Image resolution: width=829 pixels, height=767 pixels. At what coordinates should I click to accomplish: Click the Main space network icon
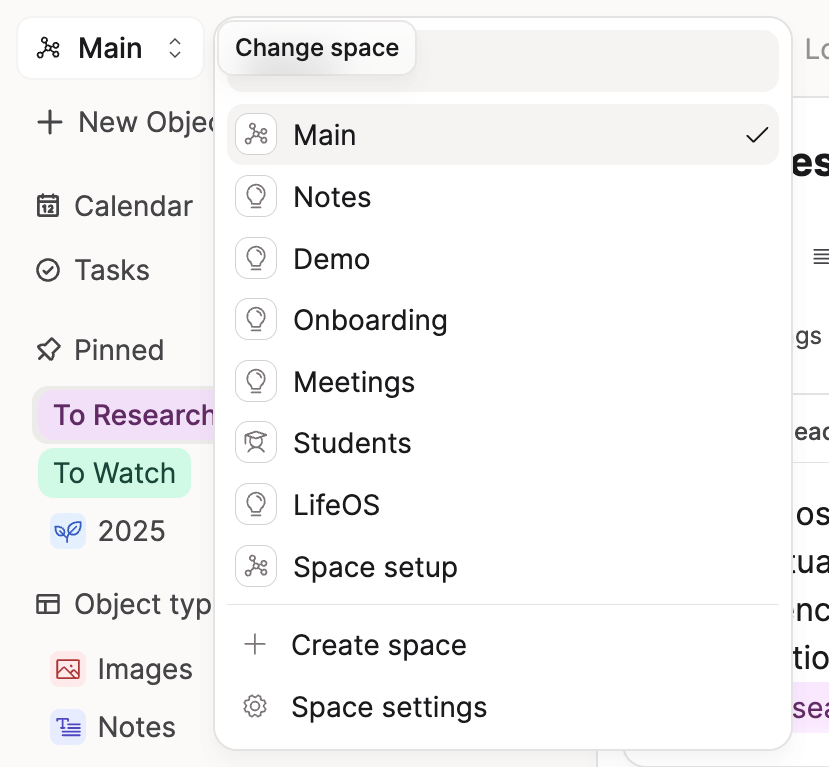256,135
